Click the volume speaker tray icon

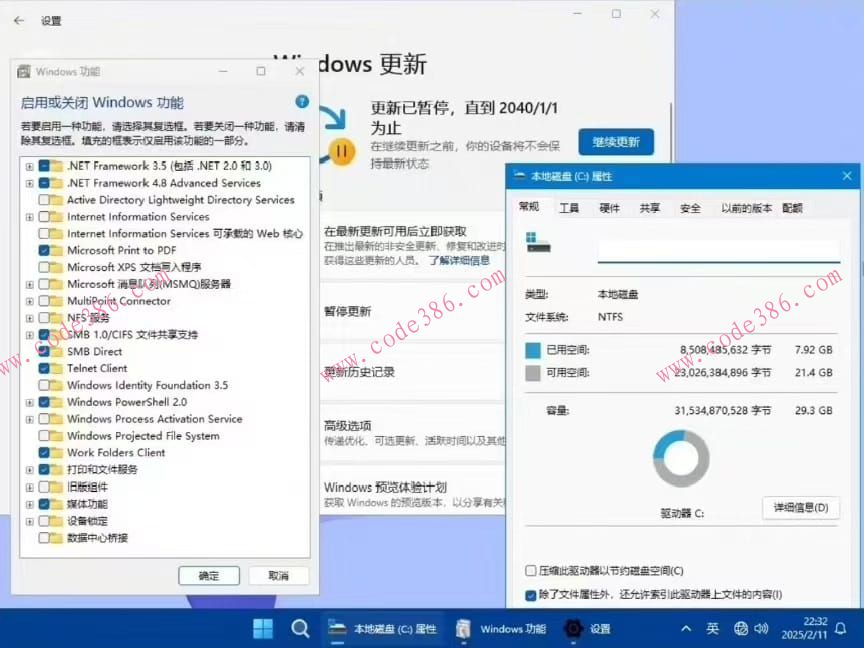point(761,628)
